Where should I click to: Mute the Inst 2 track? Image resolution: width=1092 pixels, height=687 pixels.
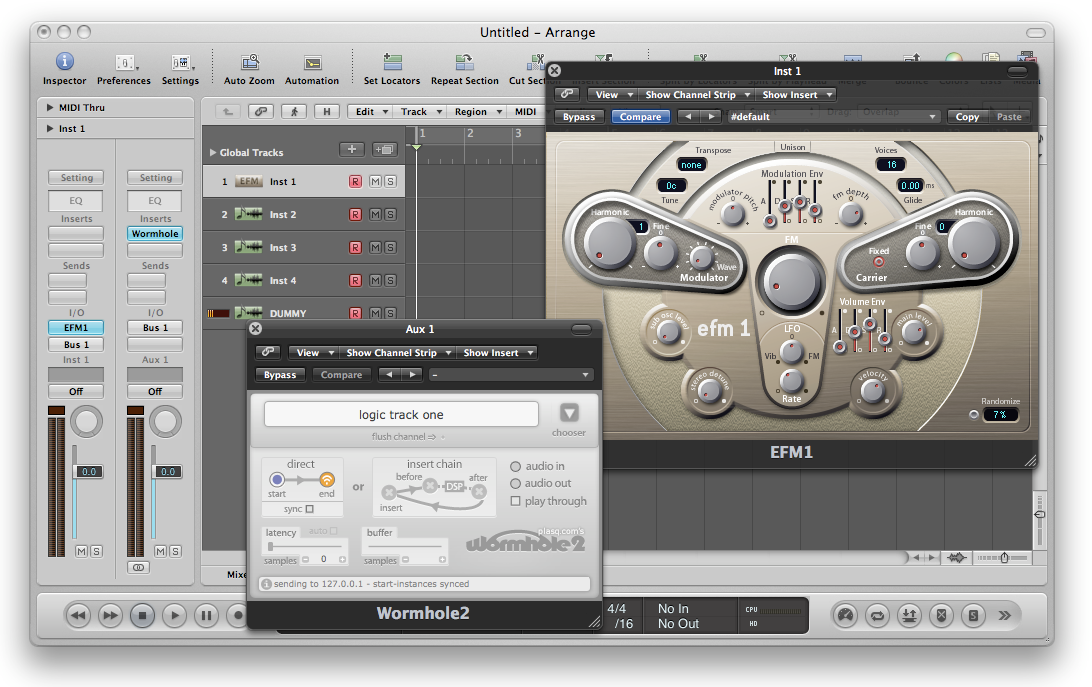tap(375, 215)
